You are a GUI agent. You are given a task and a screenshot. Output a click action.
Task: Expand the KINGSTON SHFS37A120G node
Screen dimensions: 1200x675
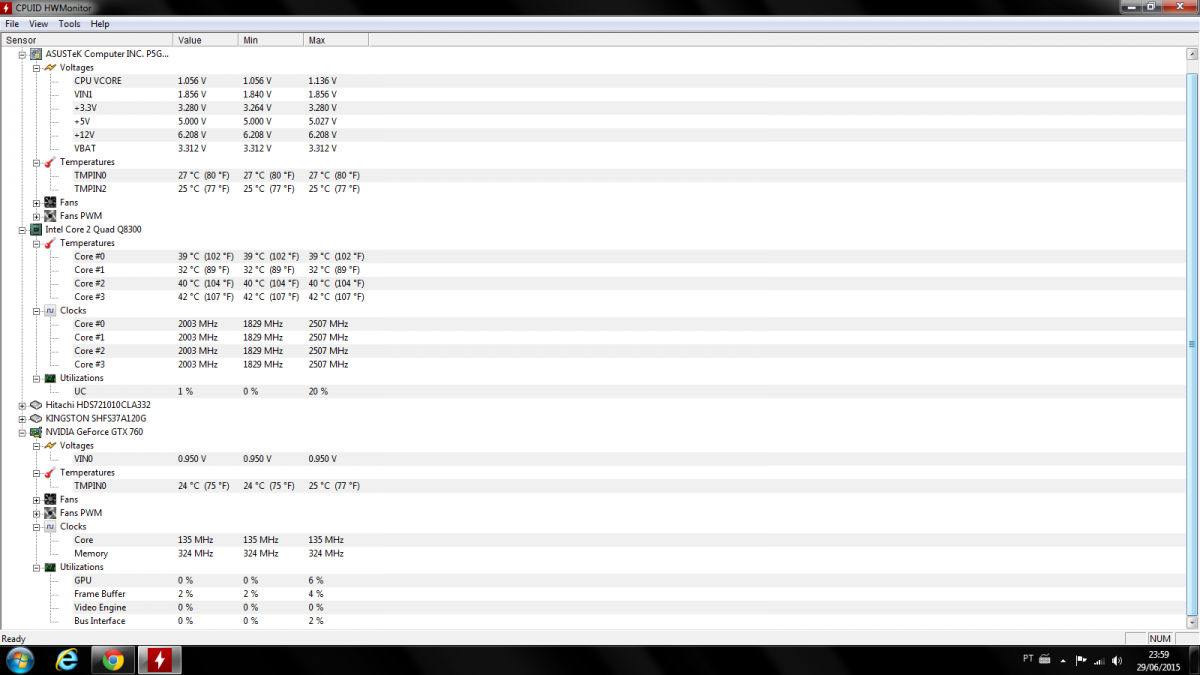click(22, 418)
